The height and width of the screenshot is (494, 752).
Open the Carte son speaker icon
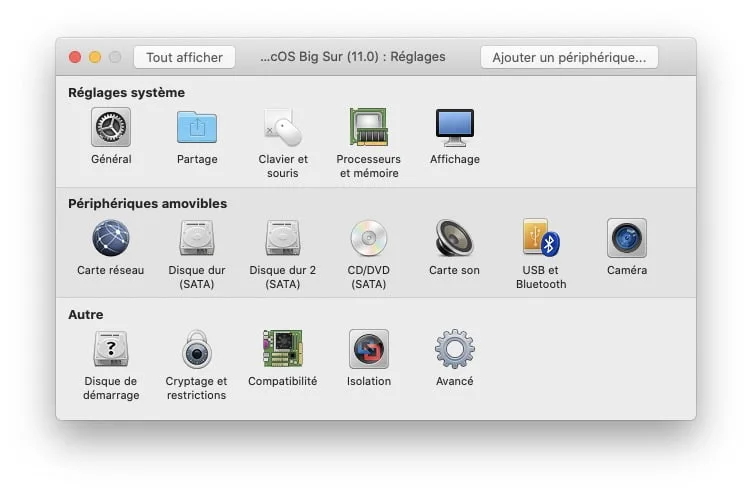click(x=455, y=238)
